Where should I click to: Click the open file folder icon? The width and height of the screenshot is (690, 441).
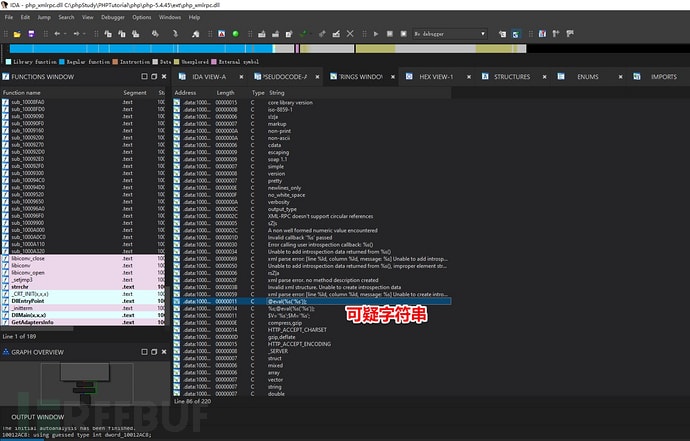tap(17, 34)
